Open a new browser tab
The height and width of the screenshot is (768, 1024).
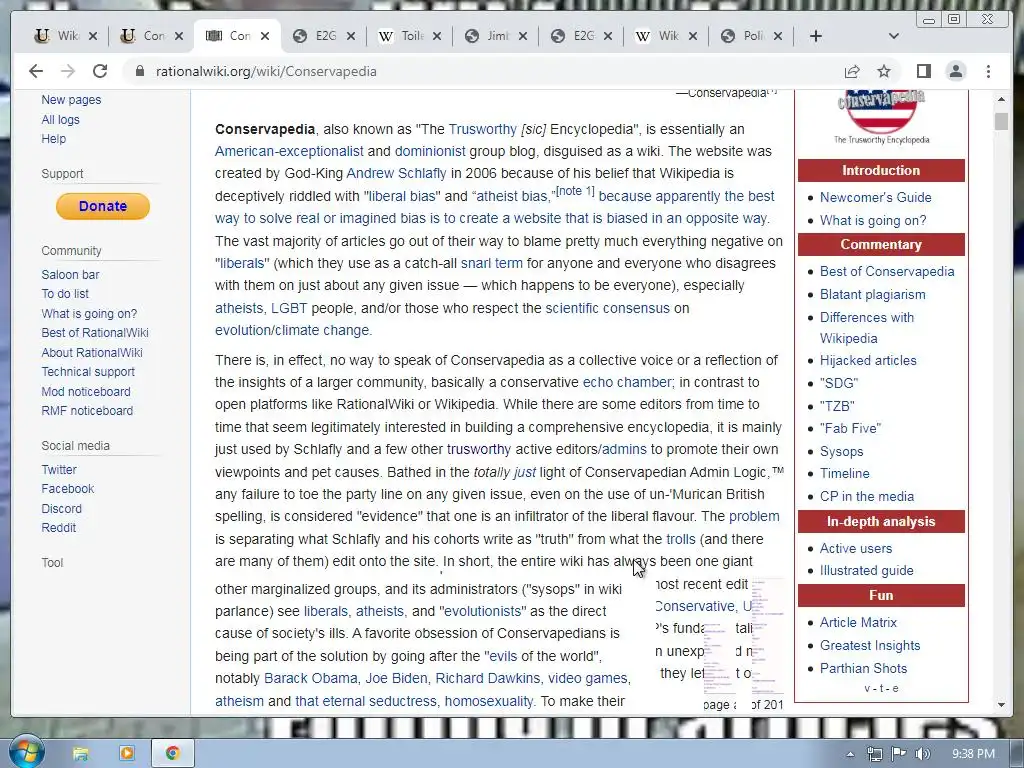coord(816,36)
